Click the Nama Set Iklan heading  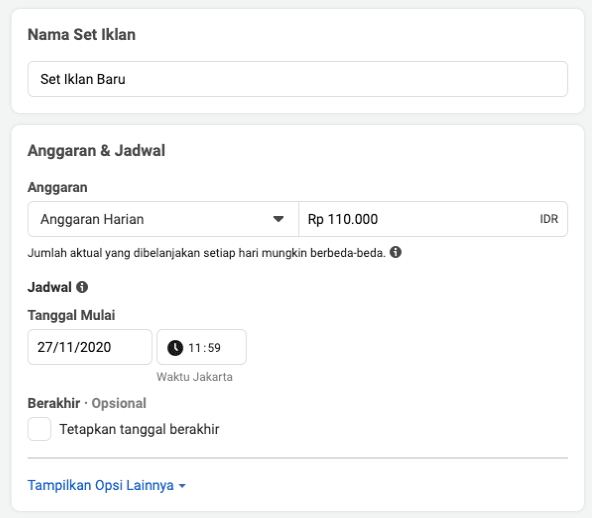[x=82, y=34]
